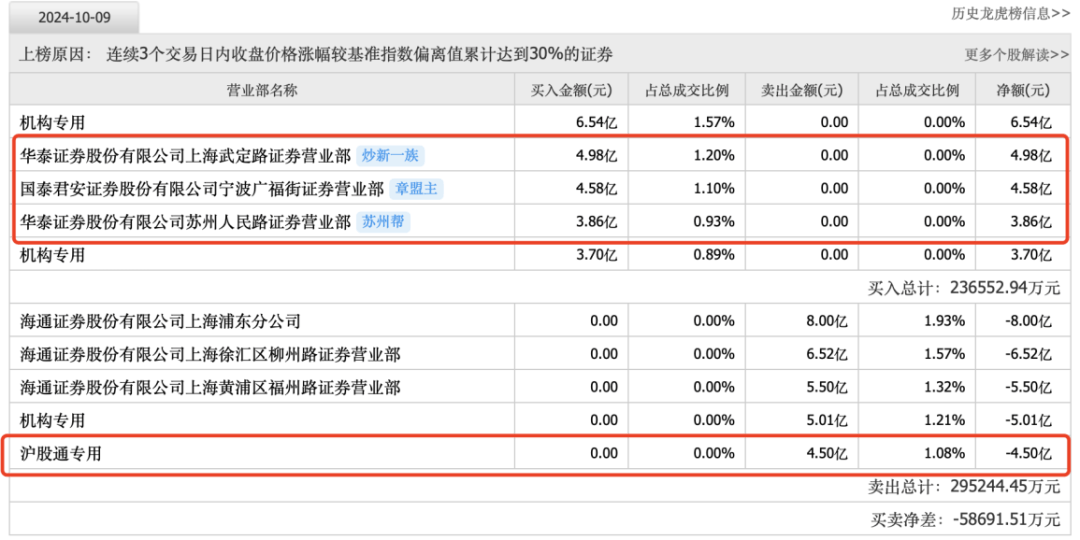Click the 苏州帮 tag
Screen dimensions: 1080x540
384,222
